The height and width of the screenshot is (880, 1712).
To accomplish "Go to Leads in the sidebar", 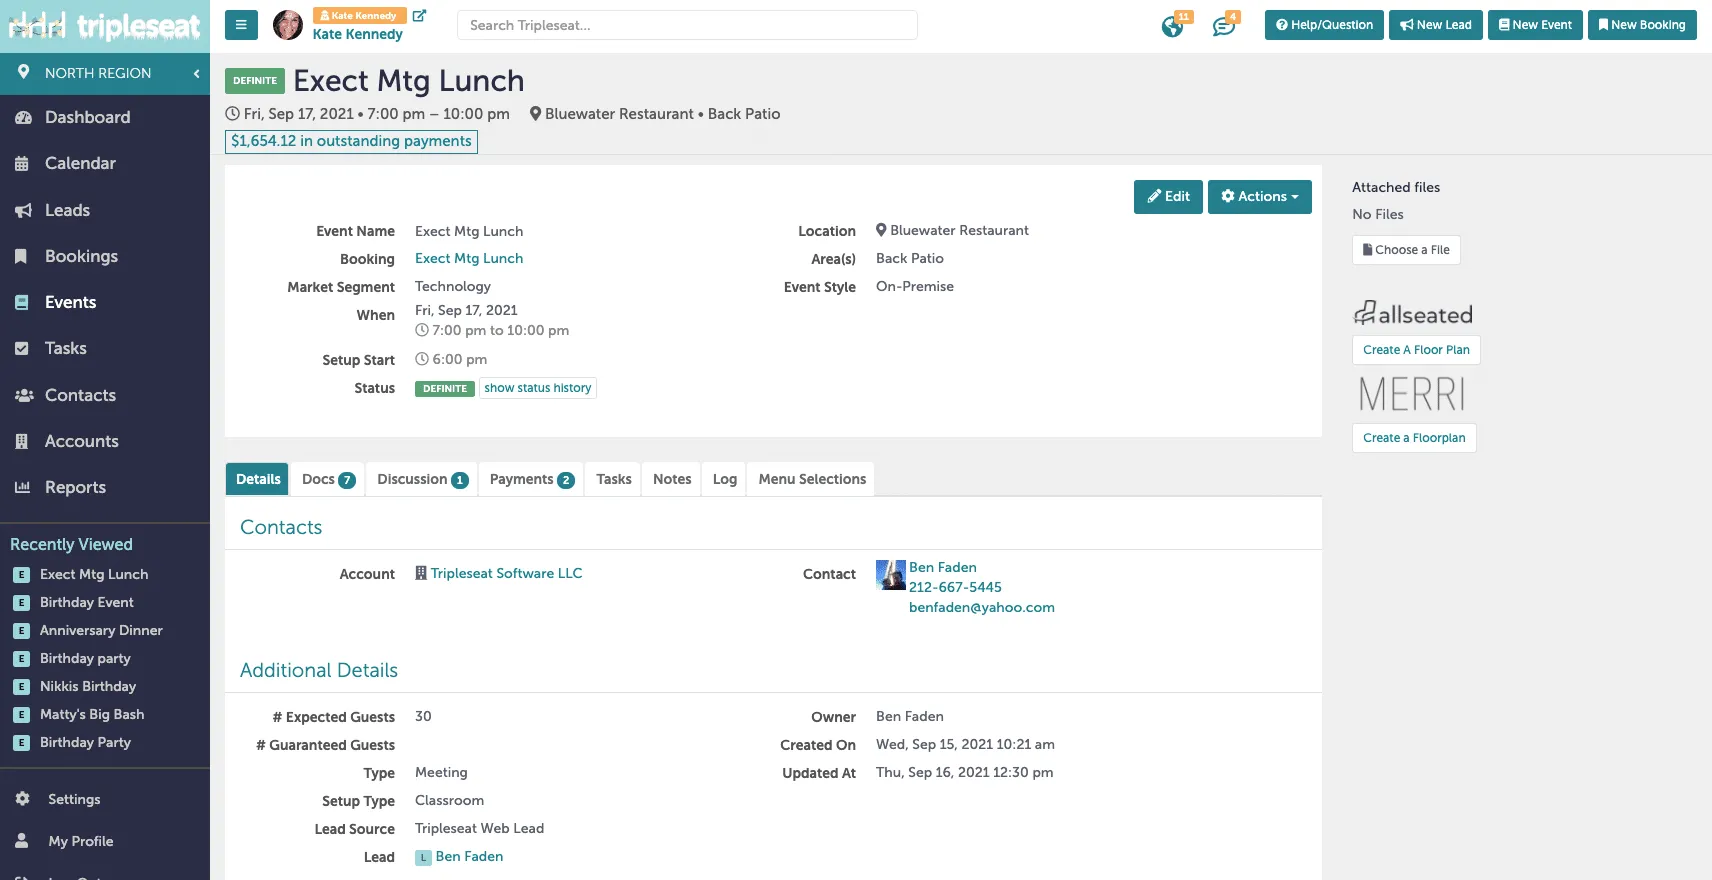I will click(x=67, y=210).
